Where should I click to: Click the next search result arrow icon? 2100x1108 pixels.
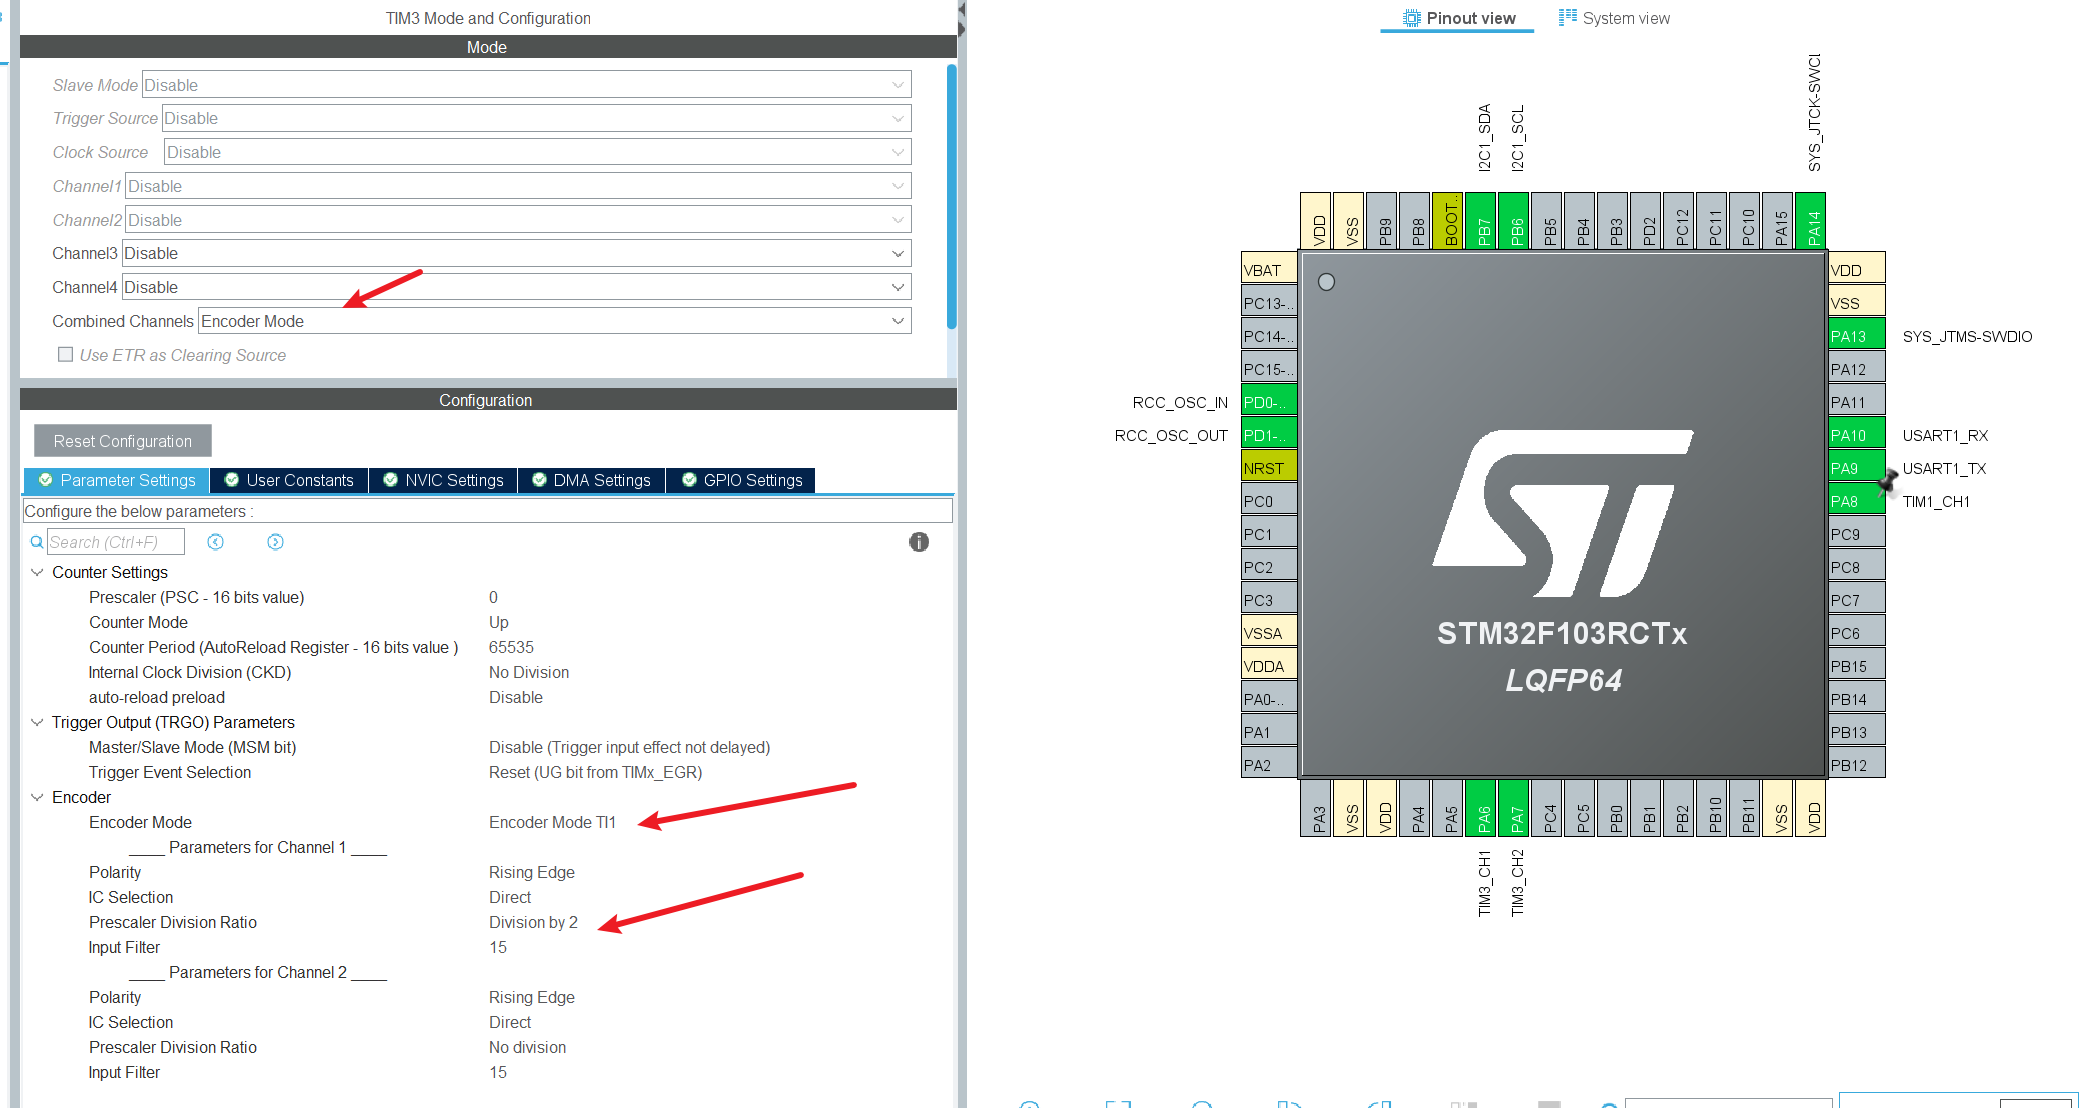pos(275,542)
